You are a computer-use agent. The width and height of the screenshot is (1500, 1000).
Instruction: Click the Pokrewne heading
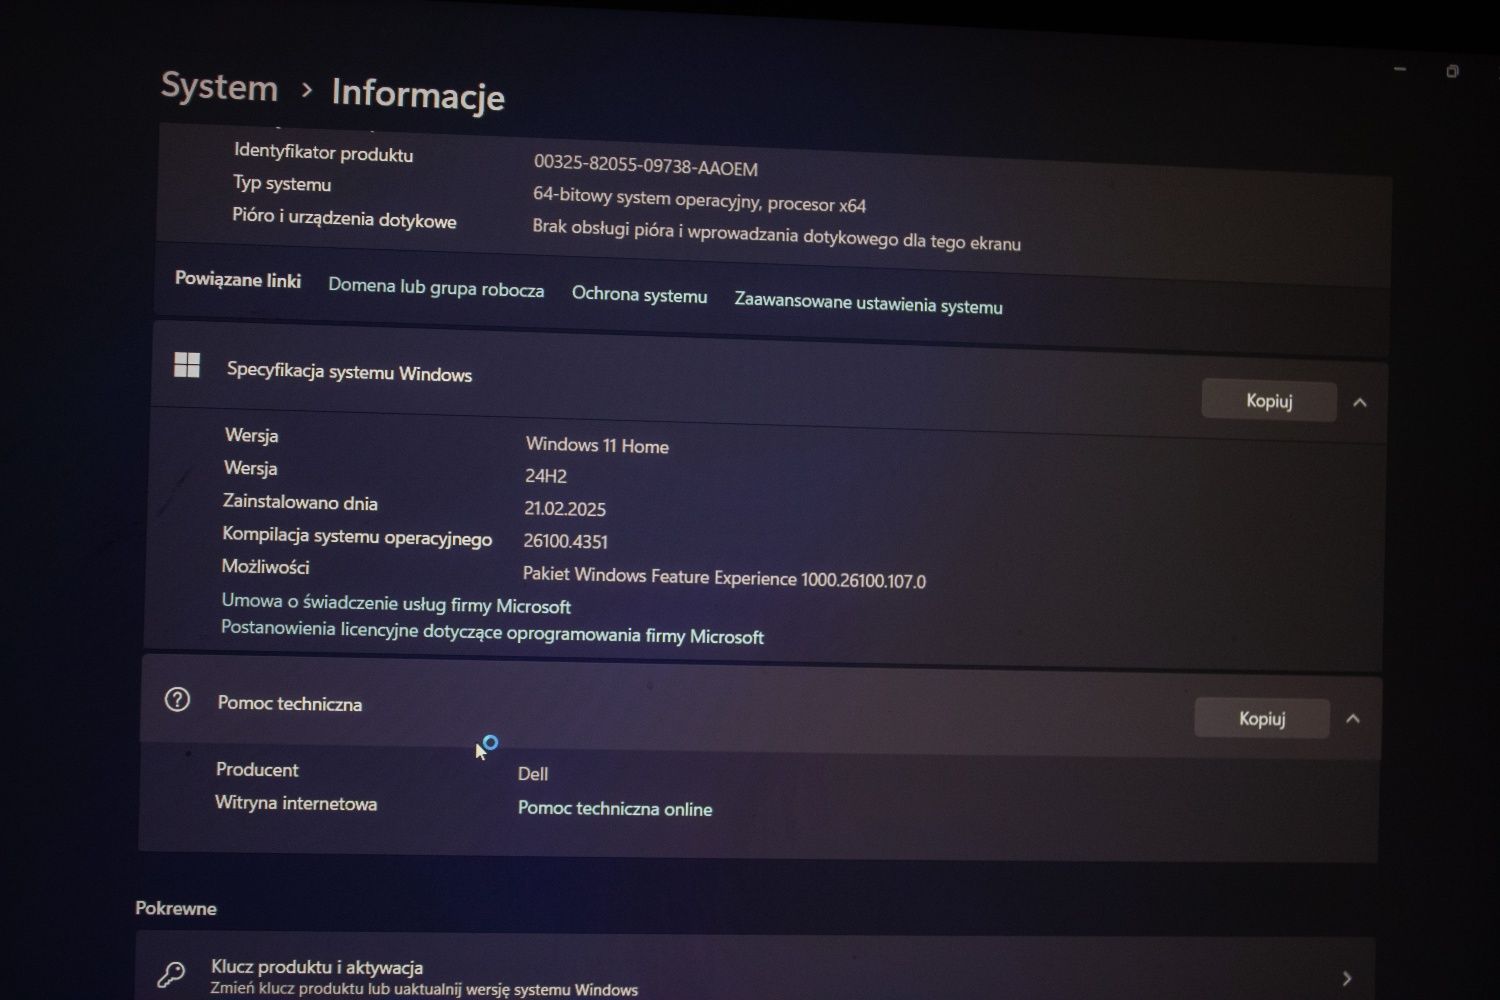tap(176, 908)
